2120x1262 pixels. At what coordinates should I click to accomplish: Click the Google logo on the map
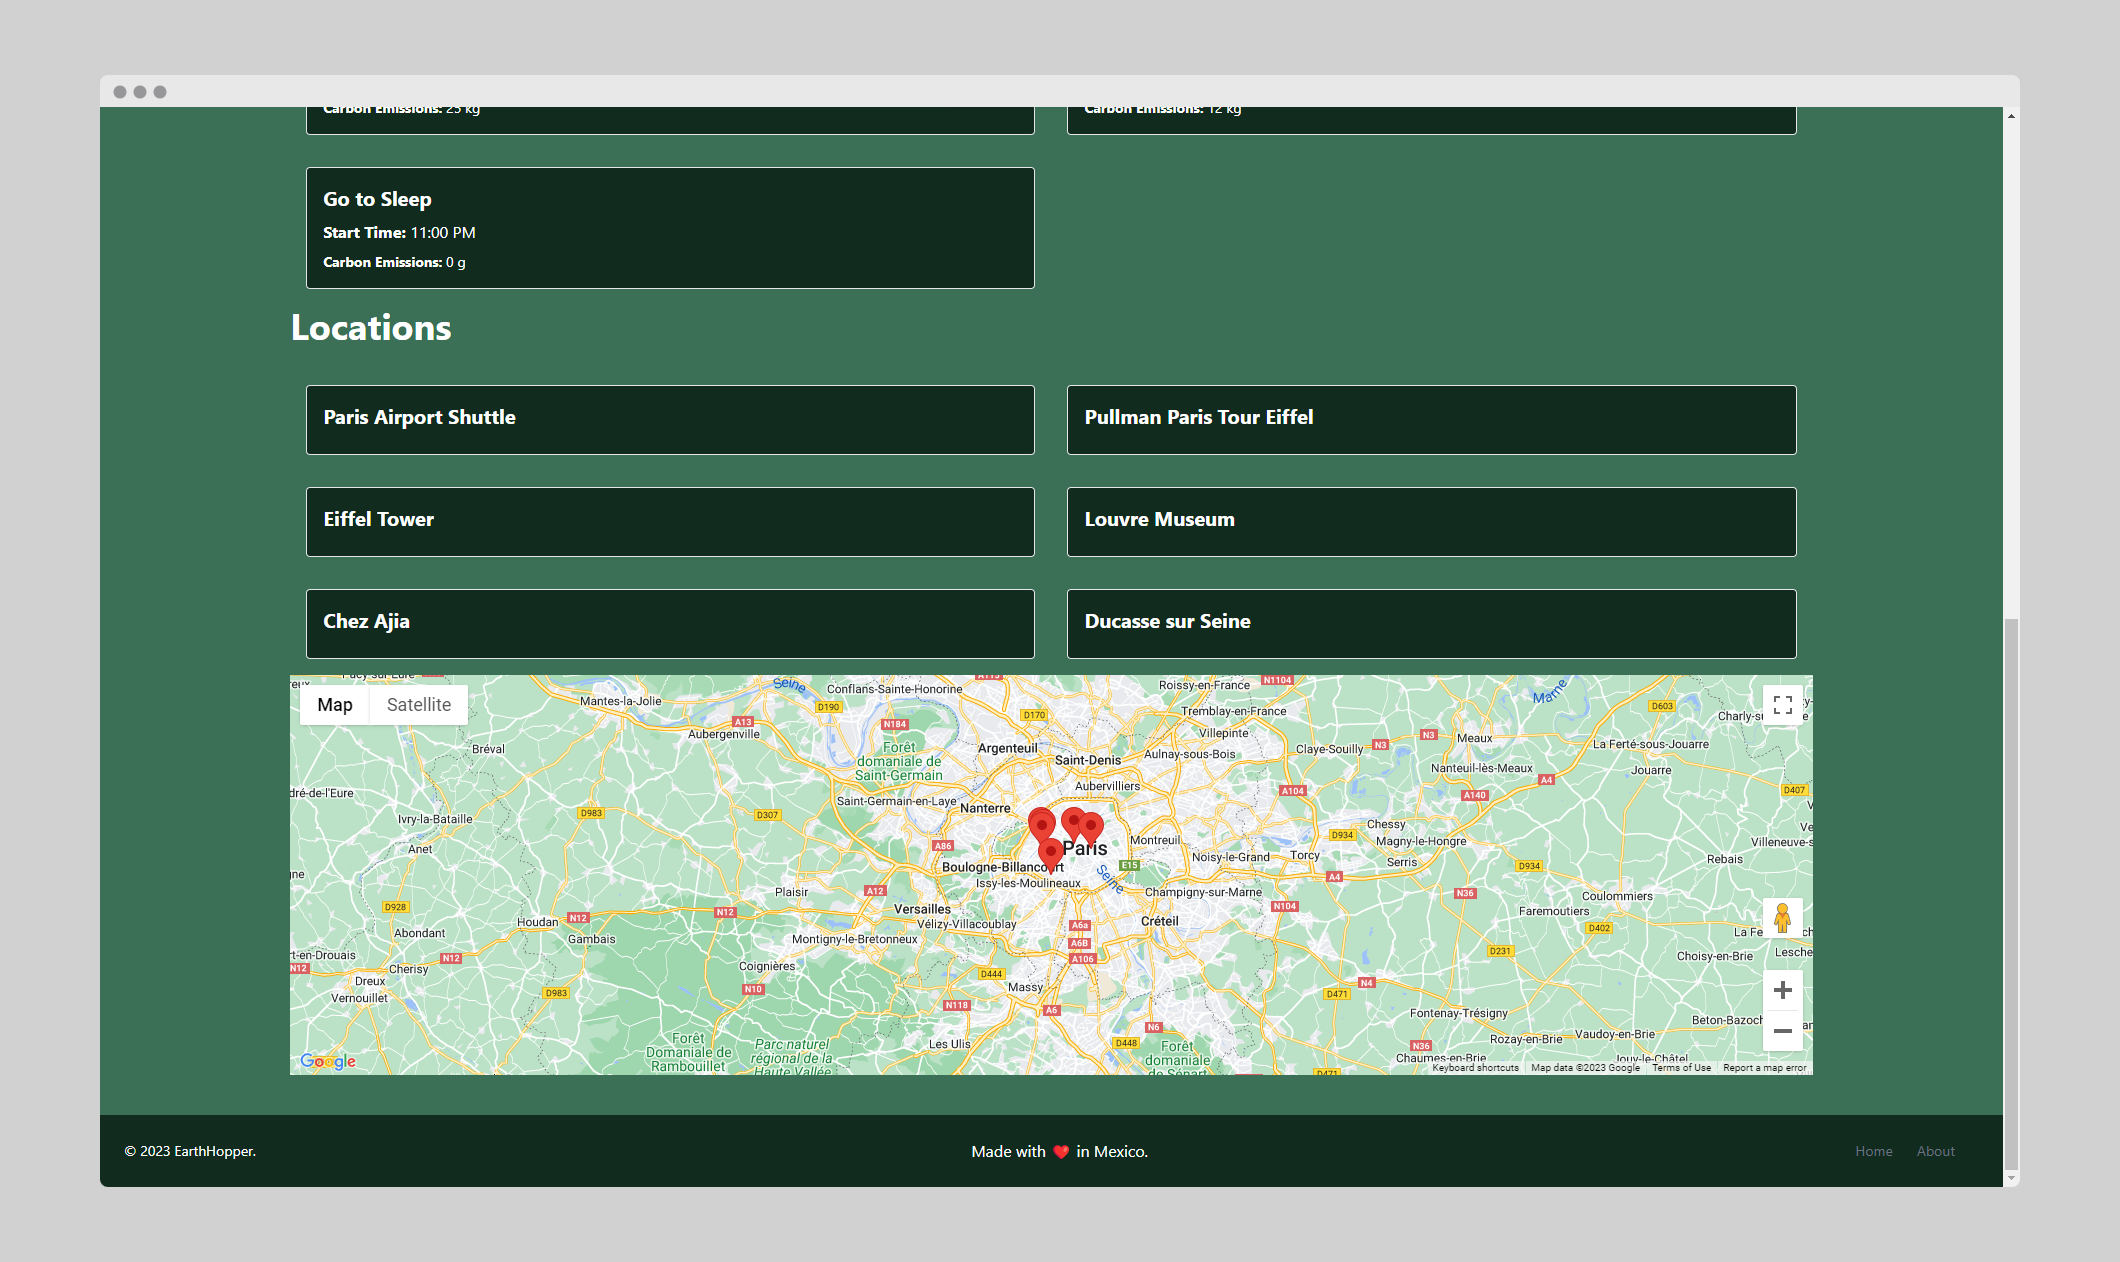click(328, 1061)
